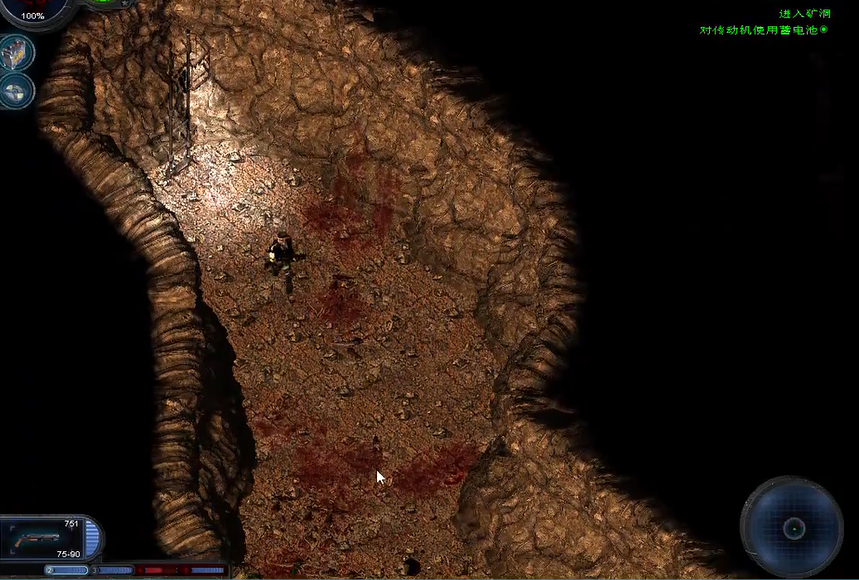This screenshot has height=580, width=859.
Task: Select weapon slot 2 in bottom bar
Action: point(67,570)
